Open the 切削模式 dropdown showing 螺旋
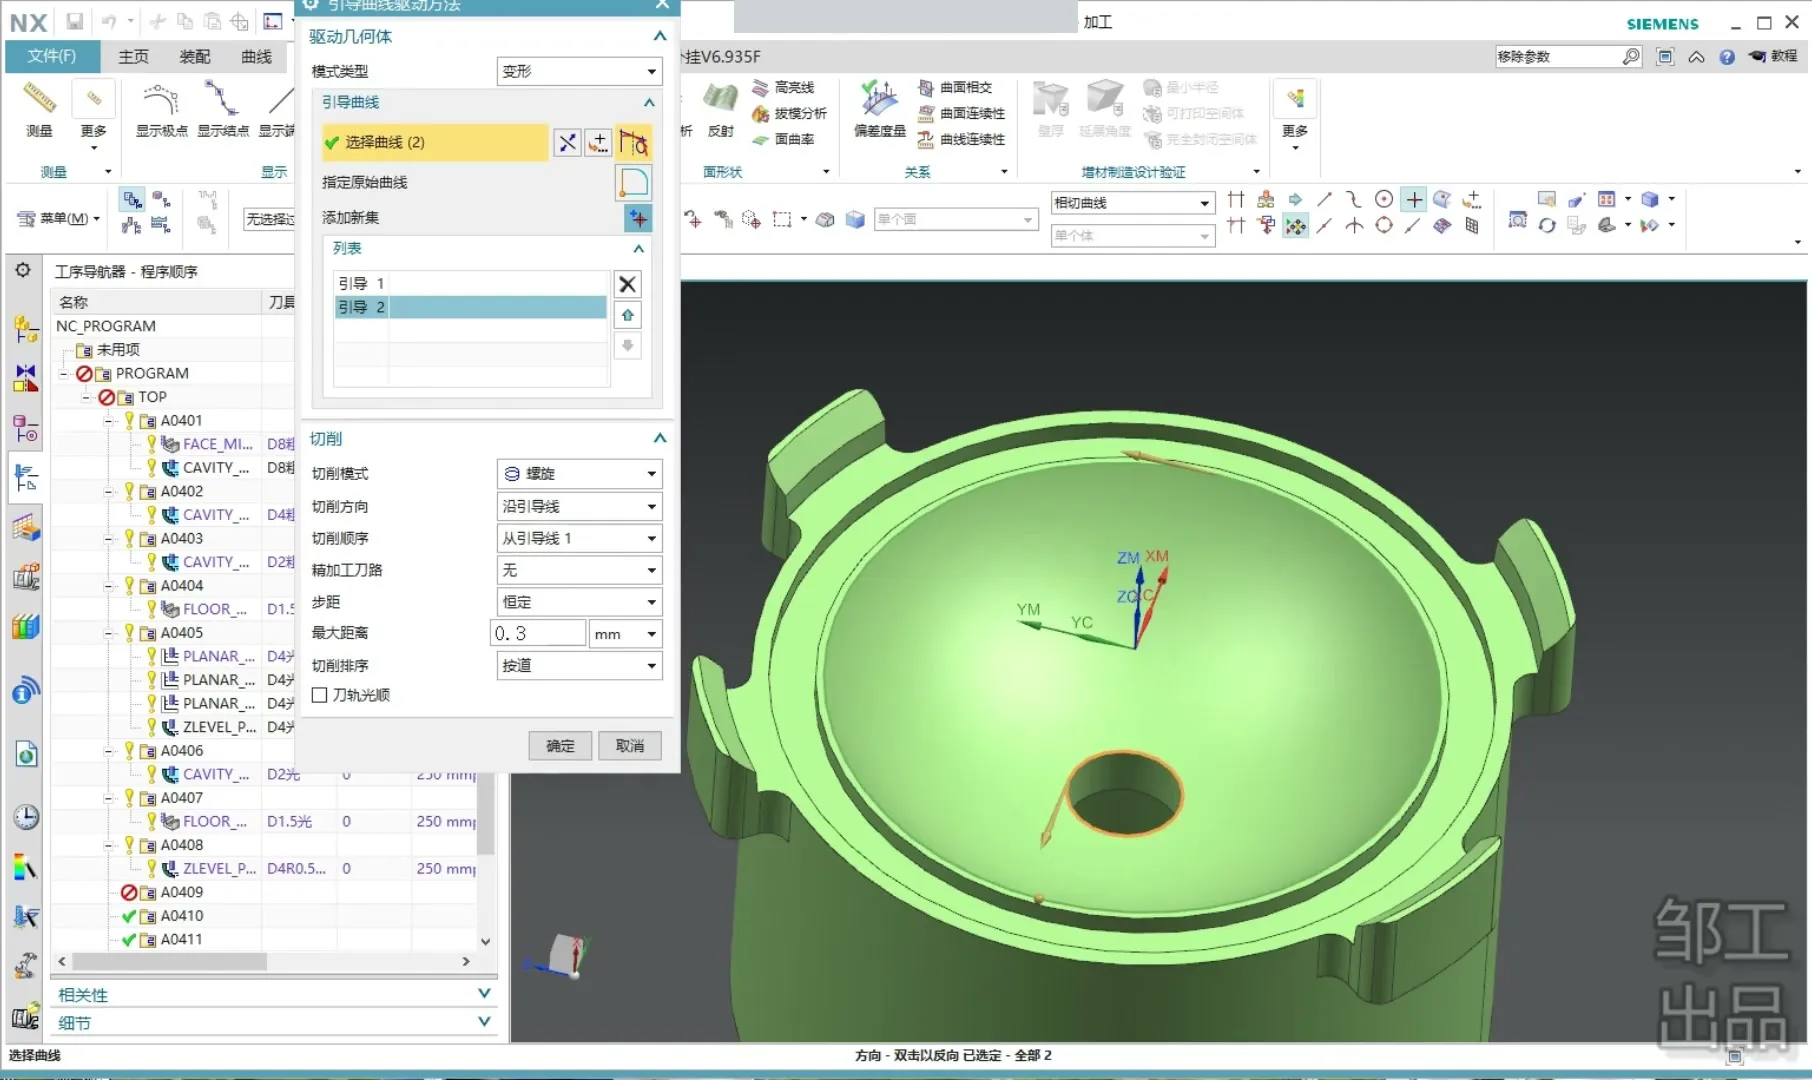1812x1080 pixels. pyautogui.click(x=579, y=474)
